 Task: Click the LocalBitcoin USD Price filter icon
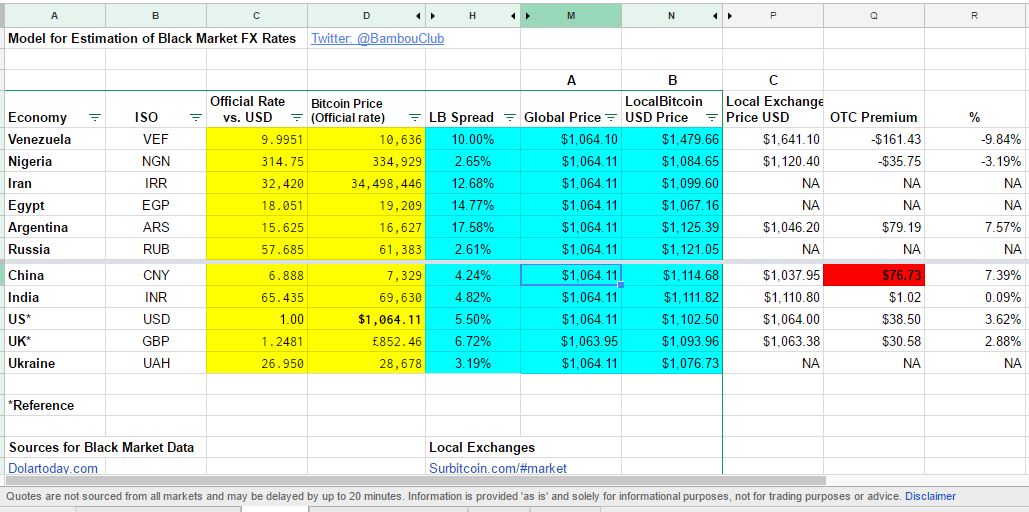click(x=712, y=117)
